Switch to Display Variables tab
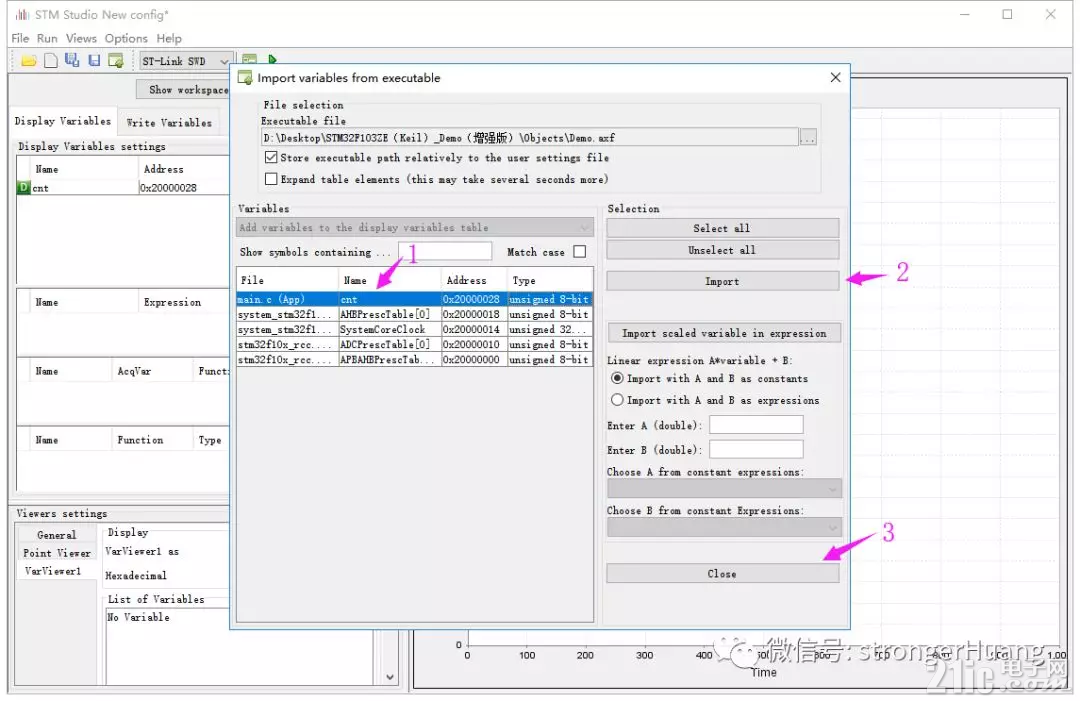This screenshot has width=1080, height=701. click(63, 121)
